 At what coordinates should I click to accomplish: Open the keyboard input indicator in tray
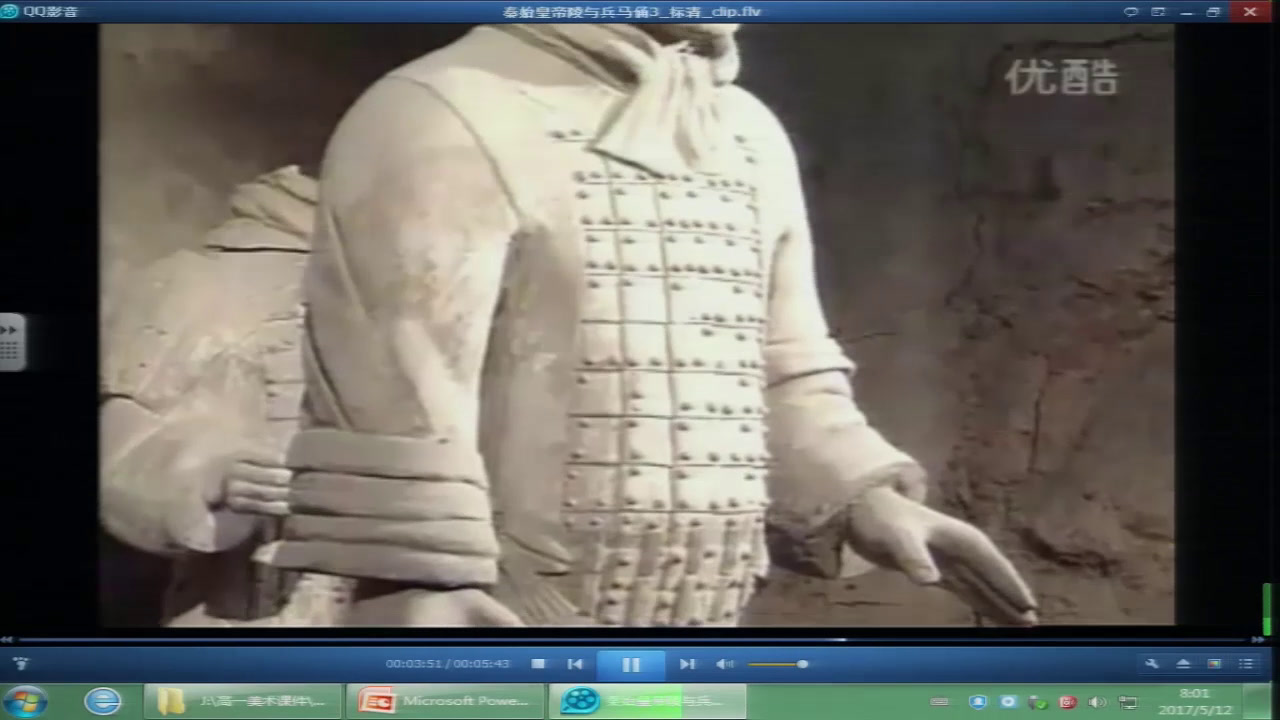(x=938, y=702)
